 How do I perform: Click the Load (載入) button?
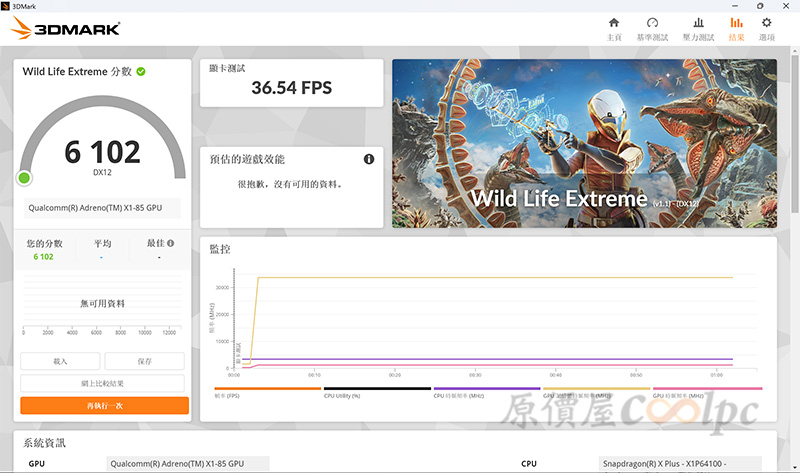click(60, 361)
